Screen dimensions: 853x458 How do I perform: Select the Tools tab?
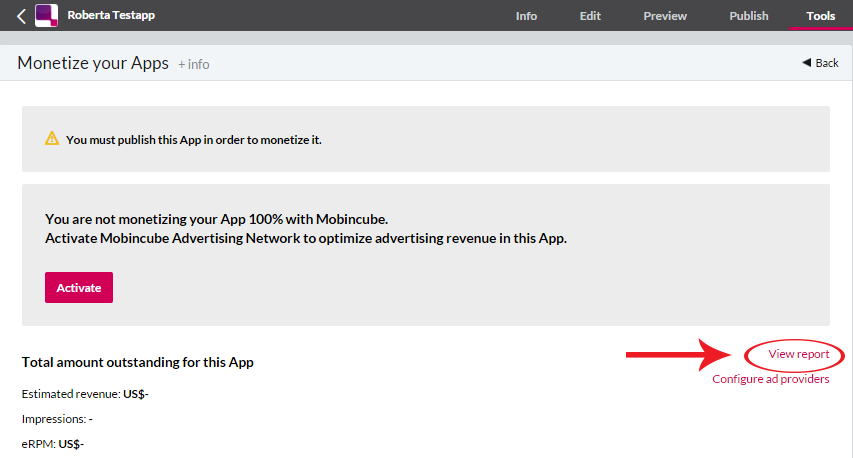[x=820, y=16]
